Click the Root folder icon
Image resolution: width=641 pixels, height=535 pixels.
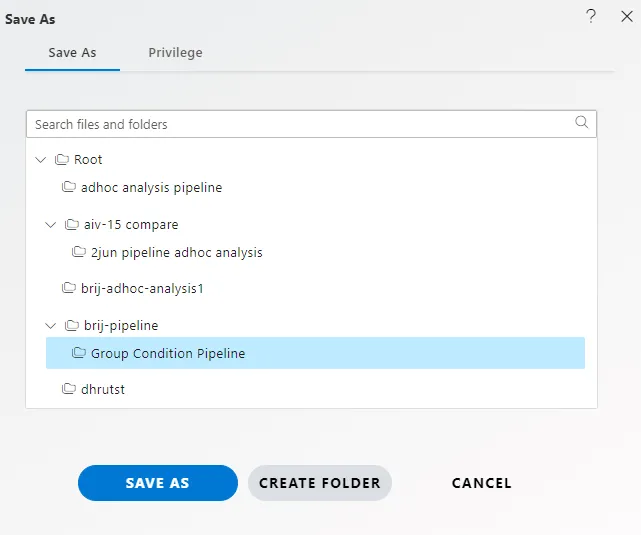click(62, 159)
